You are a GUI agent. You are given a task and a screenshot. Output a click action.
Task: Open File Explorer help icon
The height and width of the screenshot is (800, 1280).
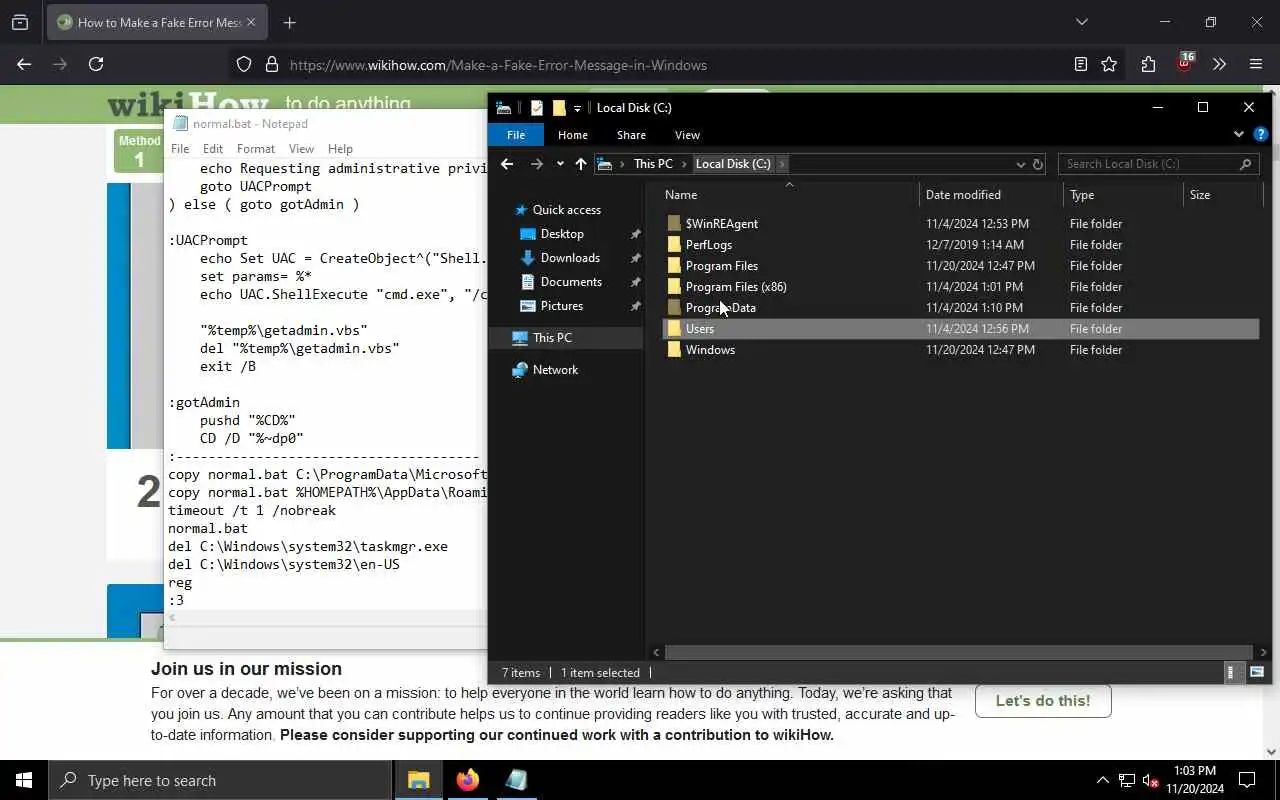point(1260,134)
